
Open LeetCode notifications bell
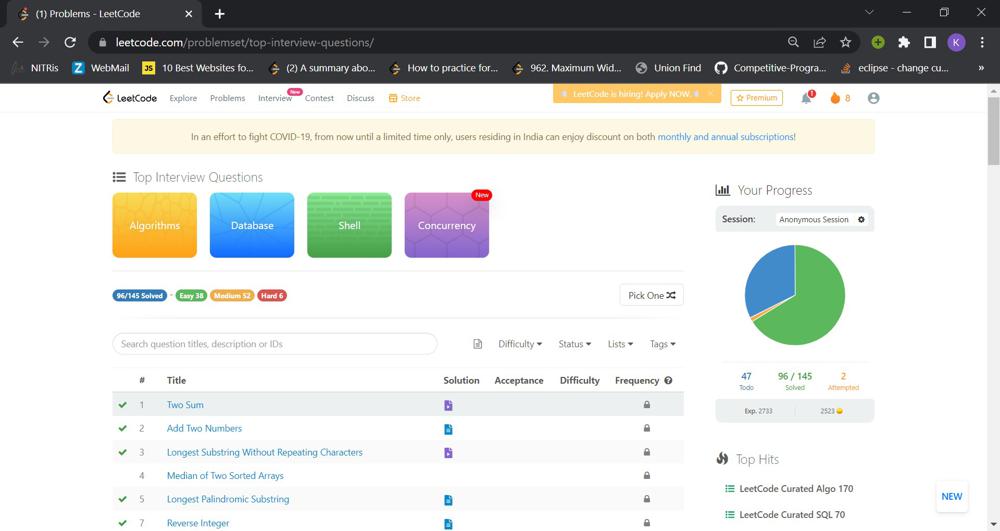(x=807, y=98)
